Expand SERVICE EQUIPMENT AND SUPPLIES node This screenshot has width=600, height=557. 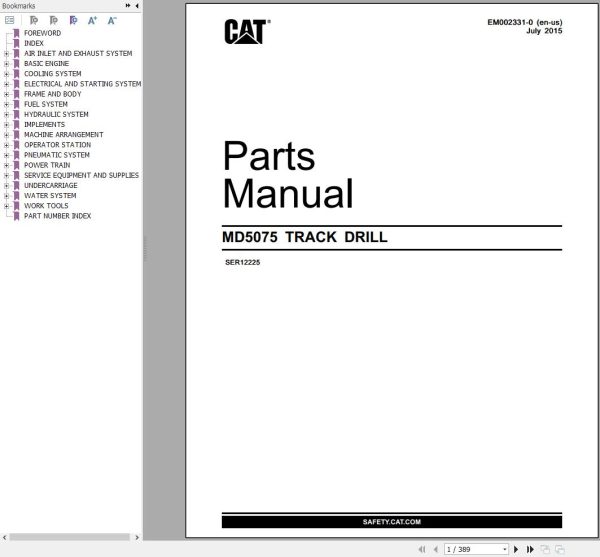6,175
